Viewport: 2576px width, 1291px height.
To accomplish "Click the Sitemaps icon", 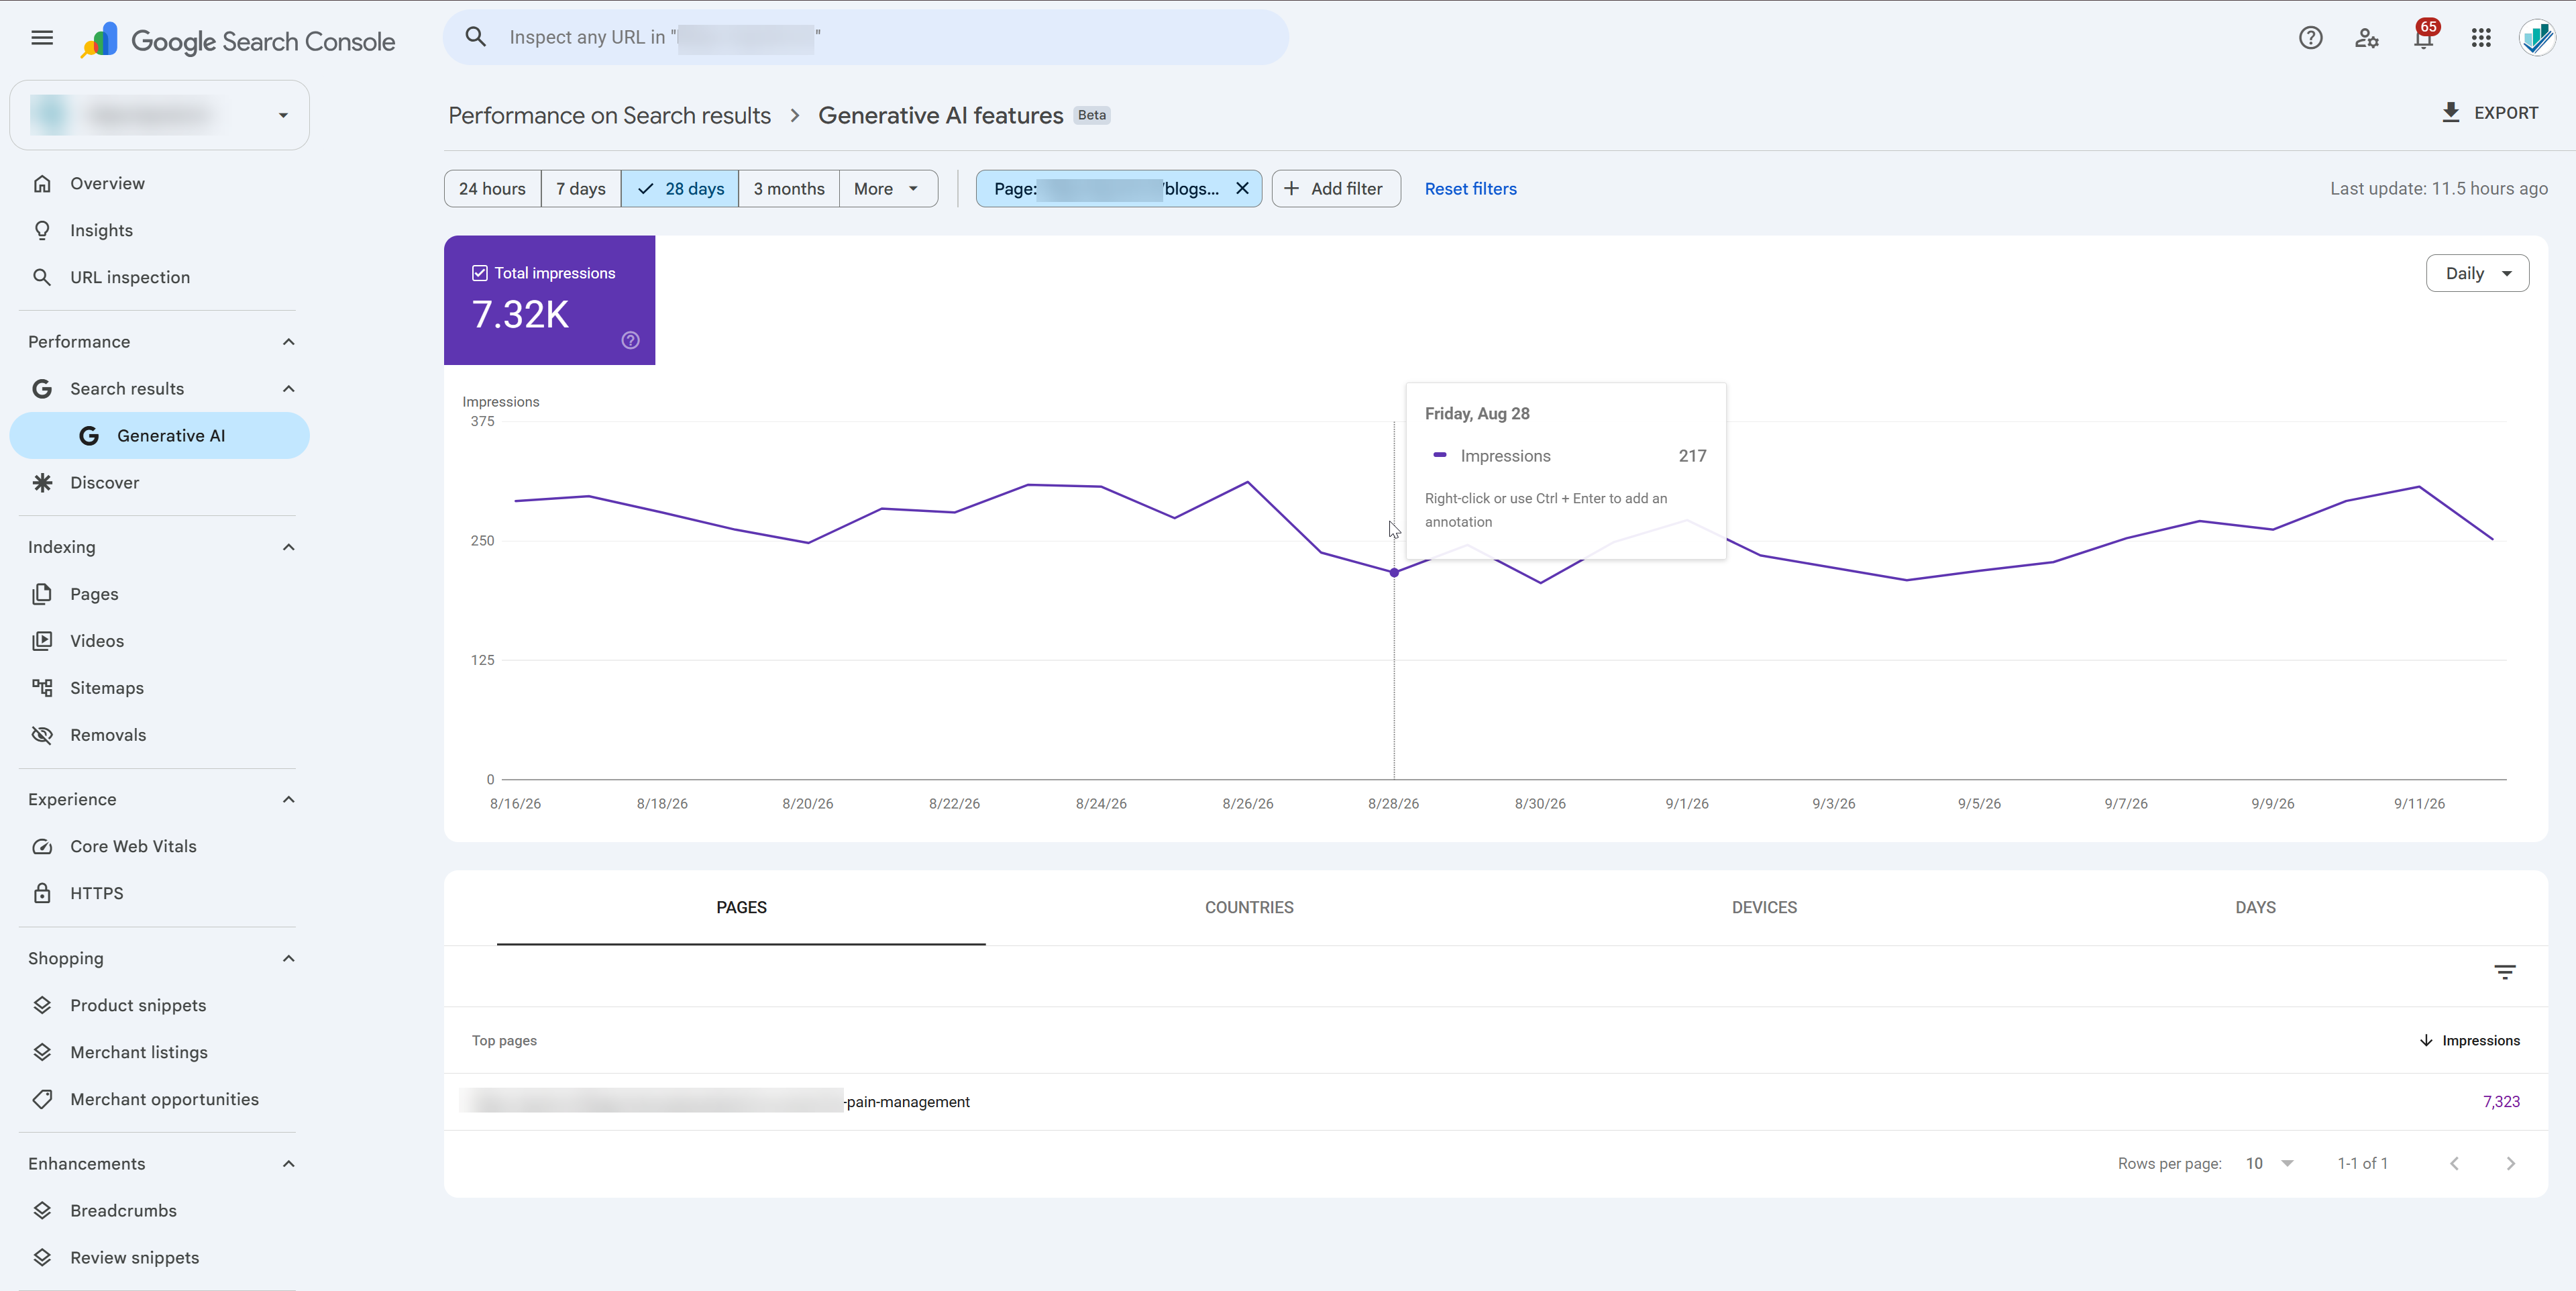I will tap(42, 688).
